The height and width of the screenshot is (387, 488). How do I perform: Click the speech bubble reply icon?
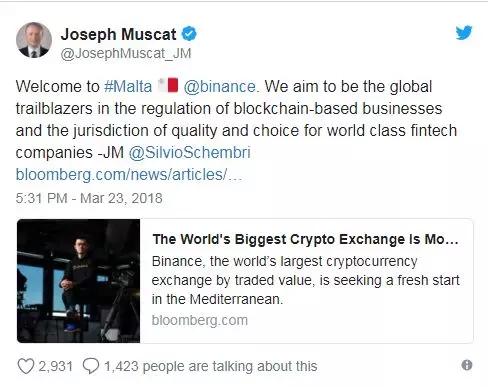click(91, 366)
